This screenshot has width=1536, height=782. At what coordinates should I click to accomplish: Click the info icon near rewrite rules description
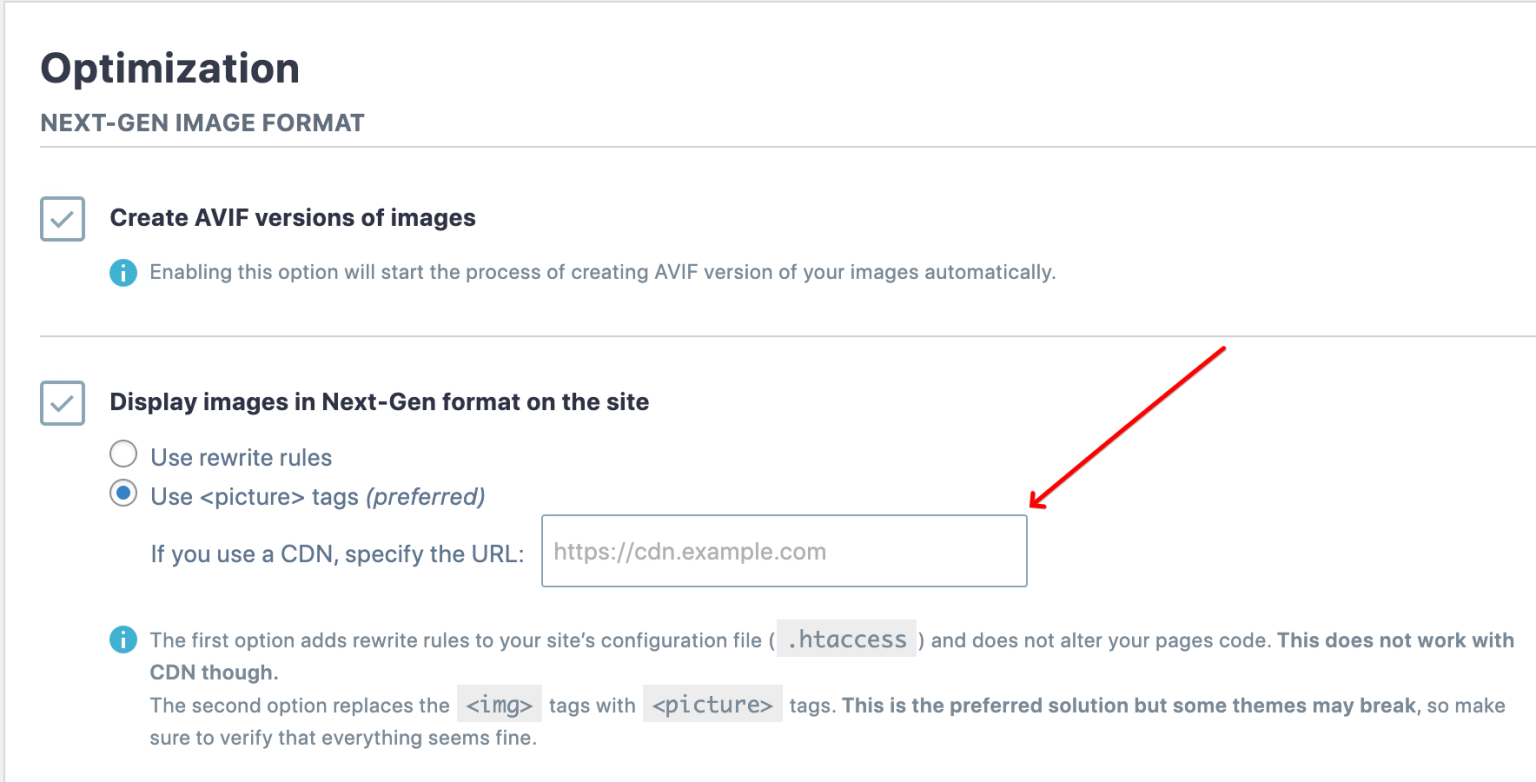122,640
